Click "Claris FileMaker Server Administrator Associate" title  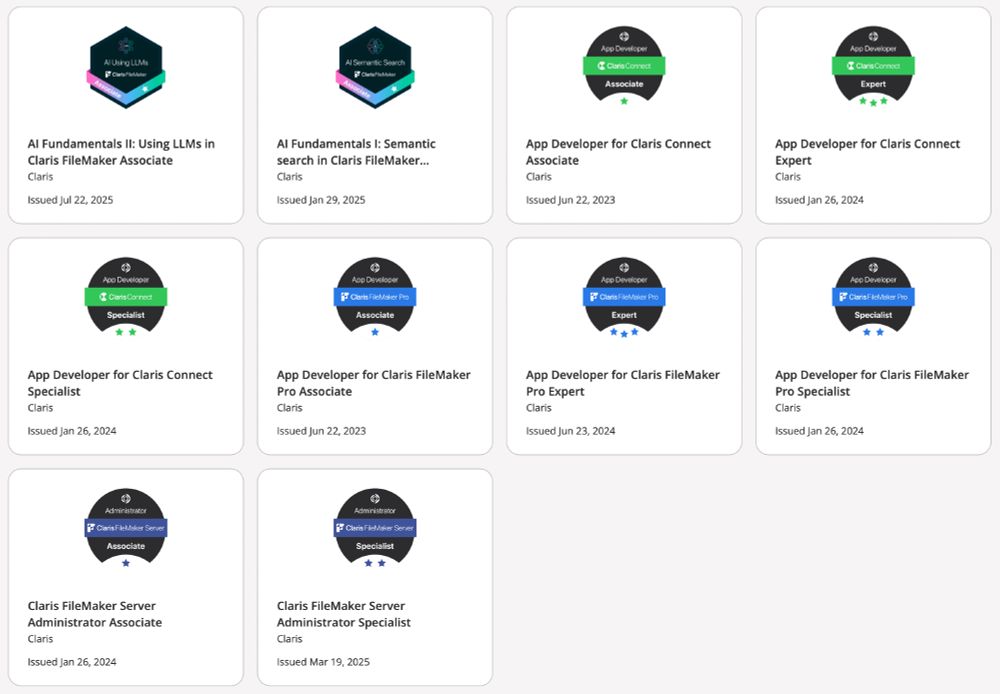point(94,614)
